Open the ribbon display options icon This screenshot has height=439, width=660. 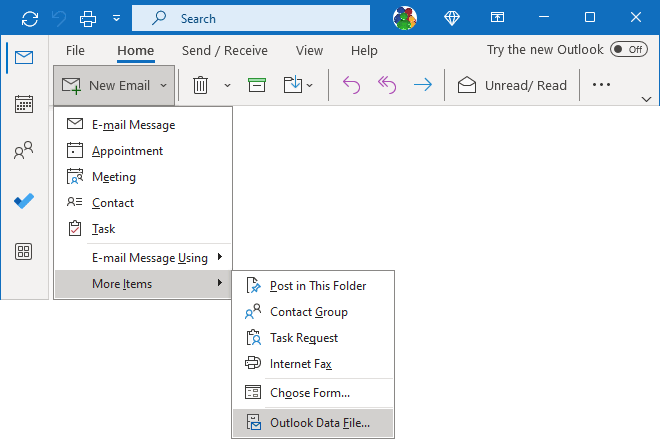click(497, 17)
